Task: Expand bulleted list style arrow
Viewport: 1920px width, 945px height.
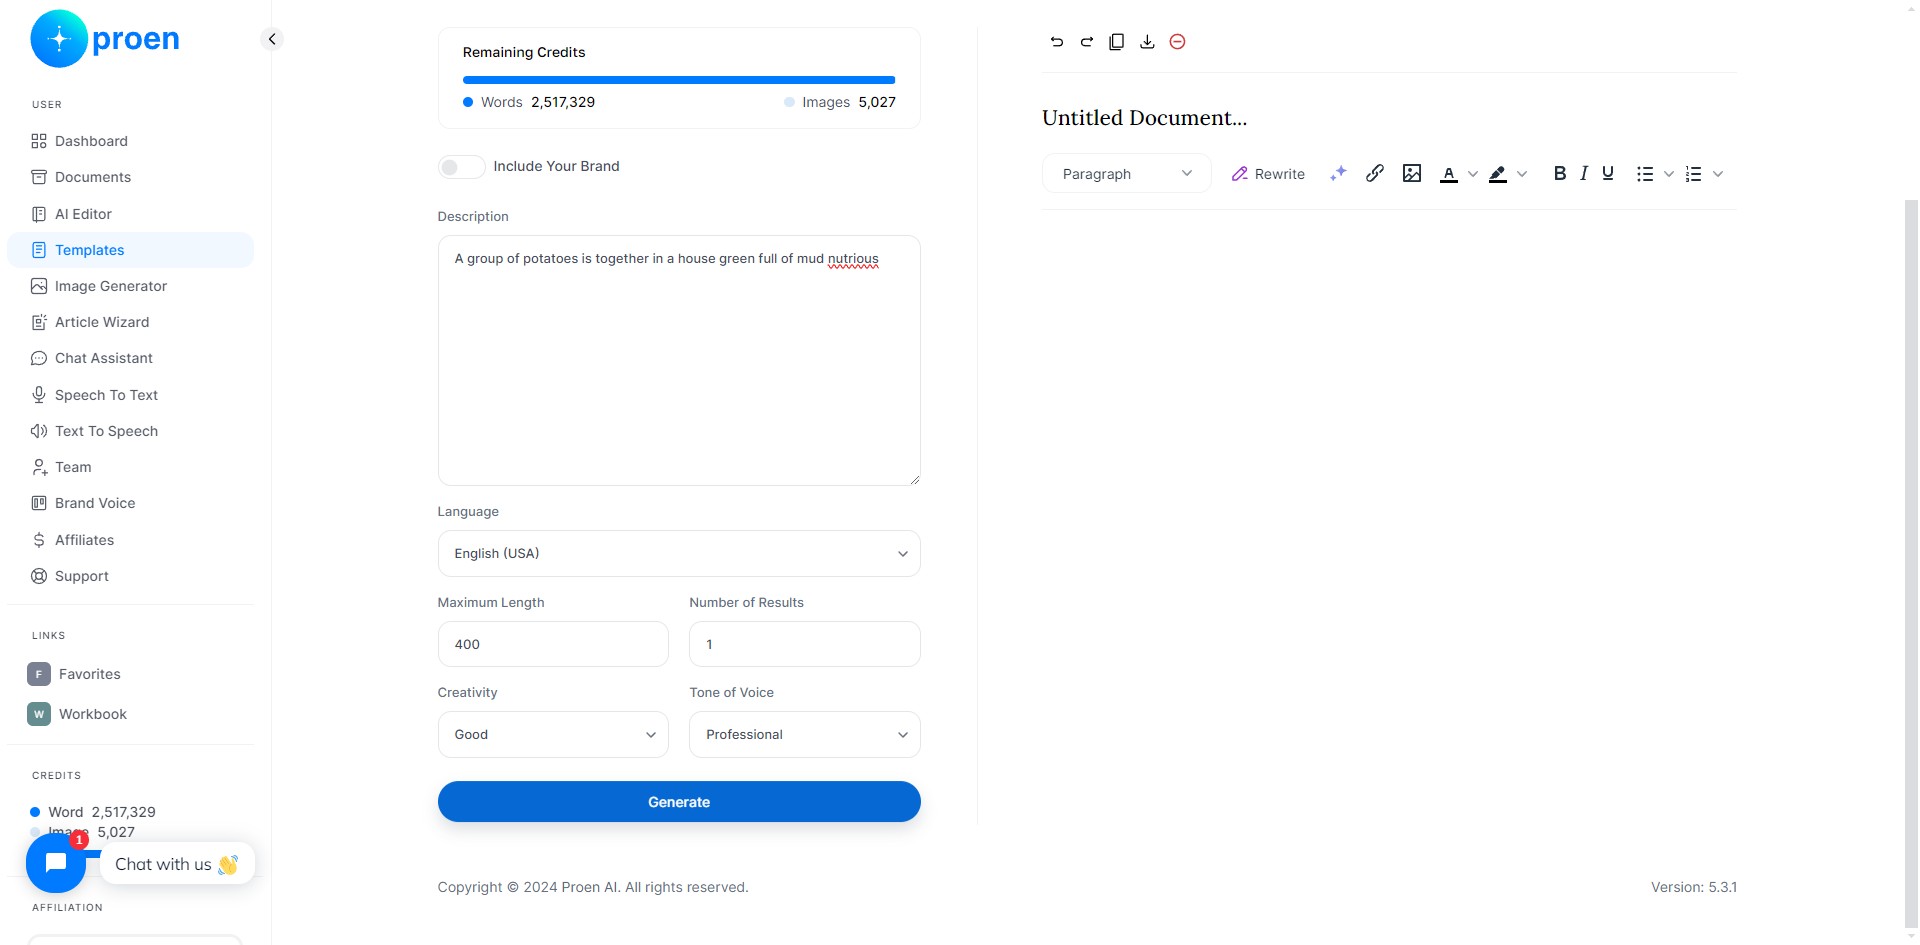Action: pyautogui.click(x=1669, y=174)
